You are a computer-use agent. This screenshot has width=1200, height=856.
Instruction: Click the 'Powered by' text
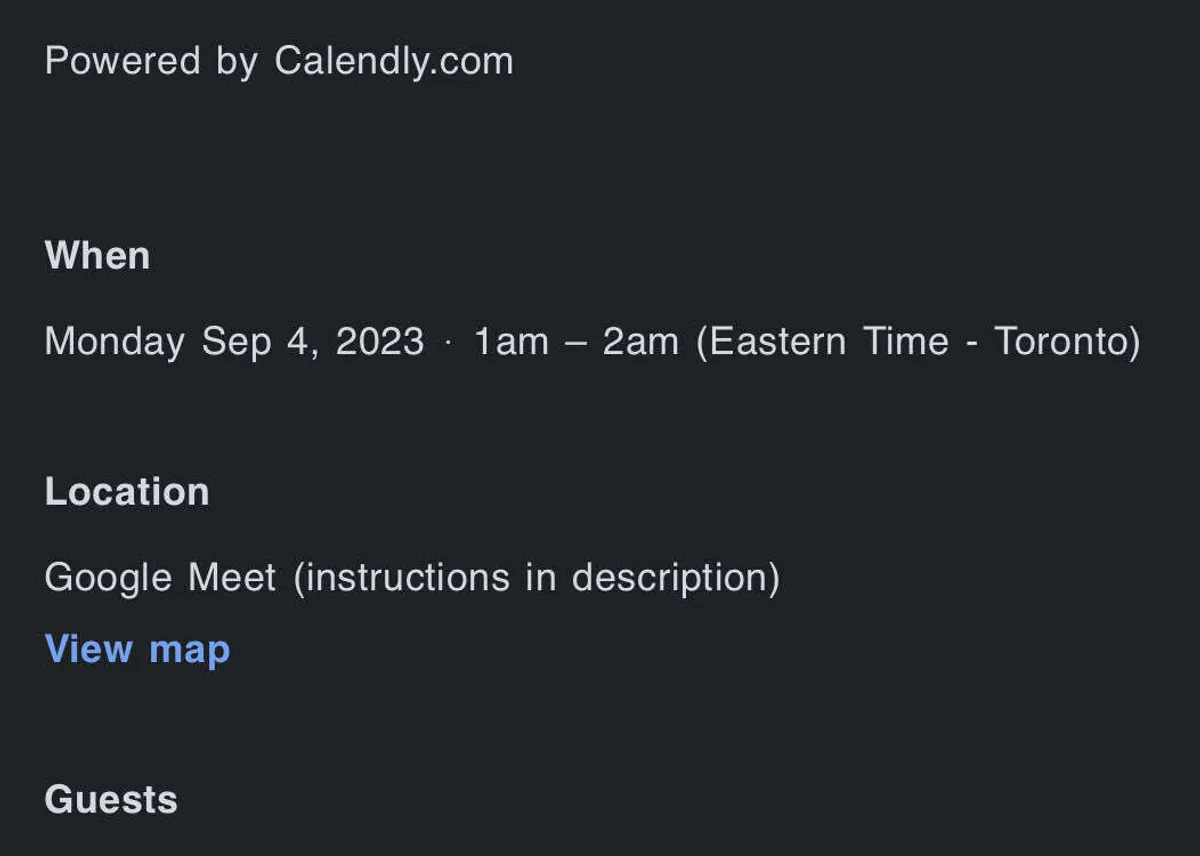(152, 61)
